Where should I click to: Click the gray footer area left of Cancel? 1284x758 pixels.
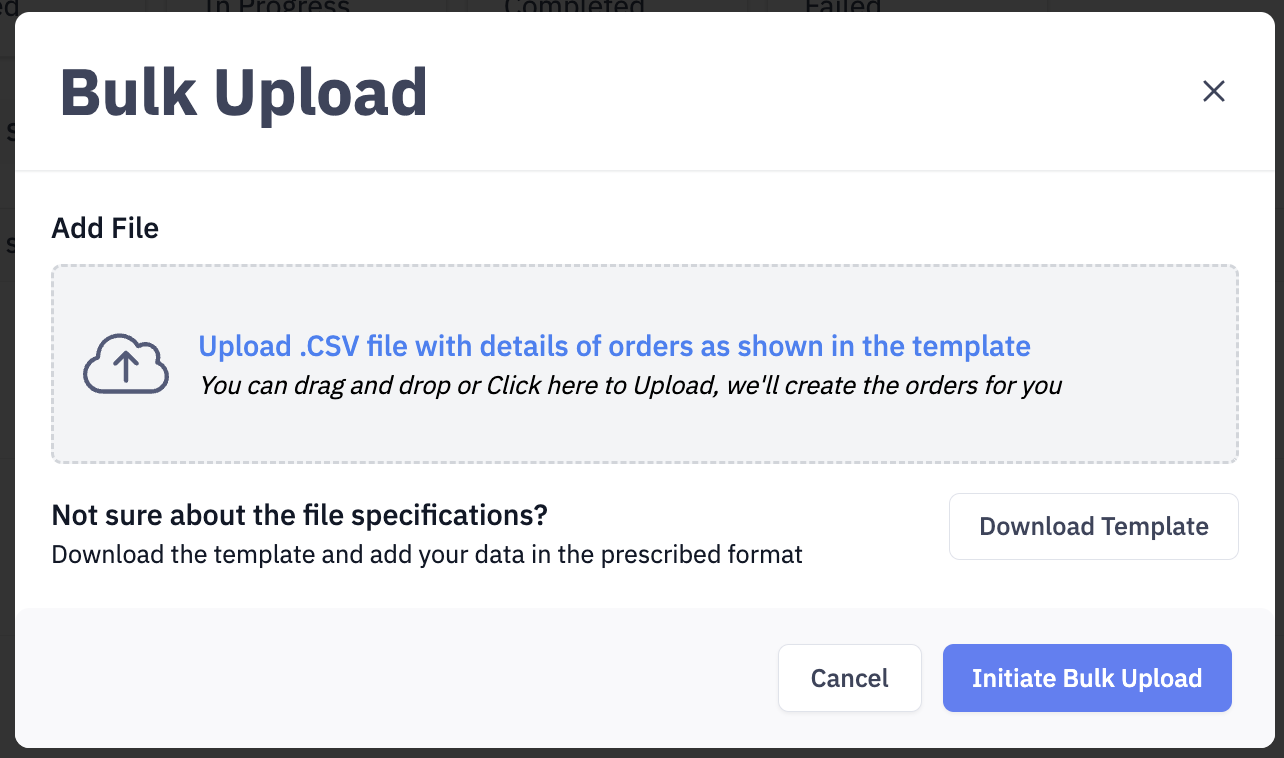(400, 678)
